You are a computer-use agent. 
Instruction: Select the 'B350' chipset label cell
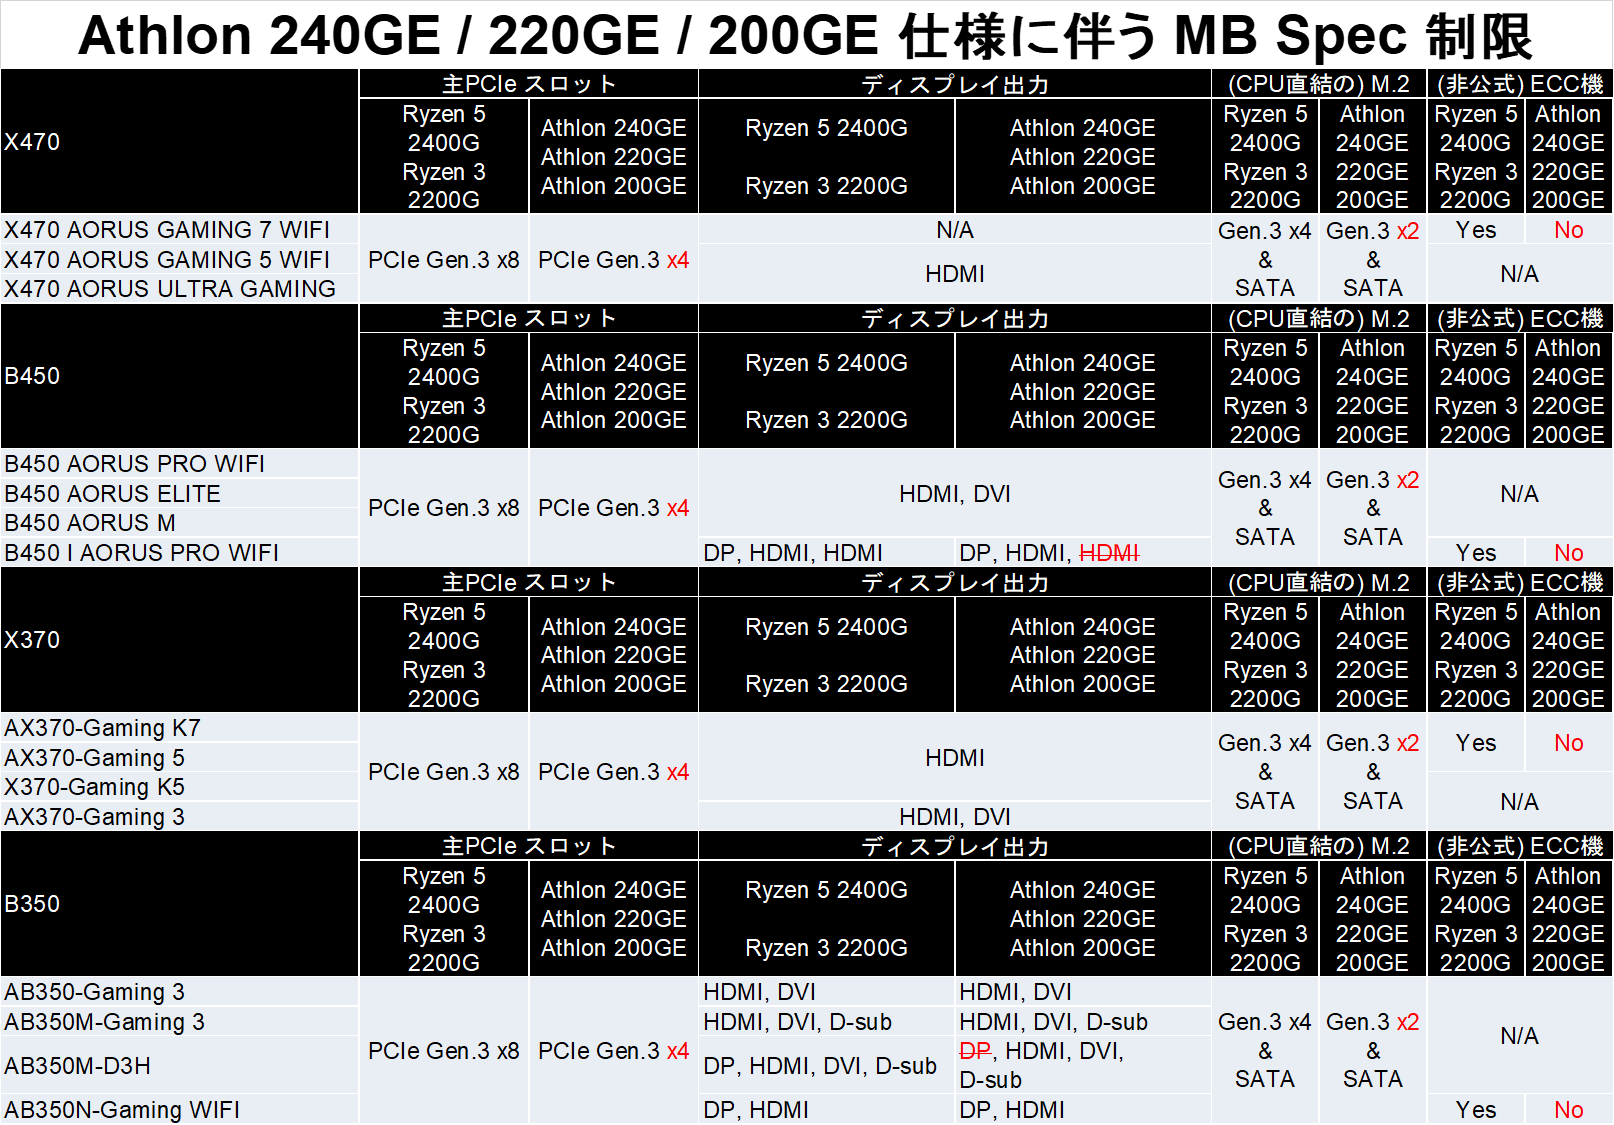pos(180,904)
